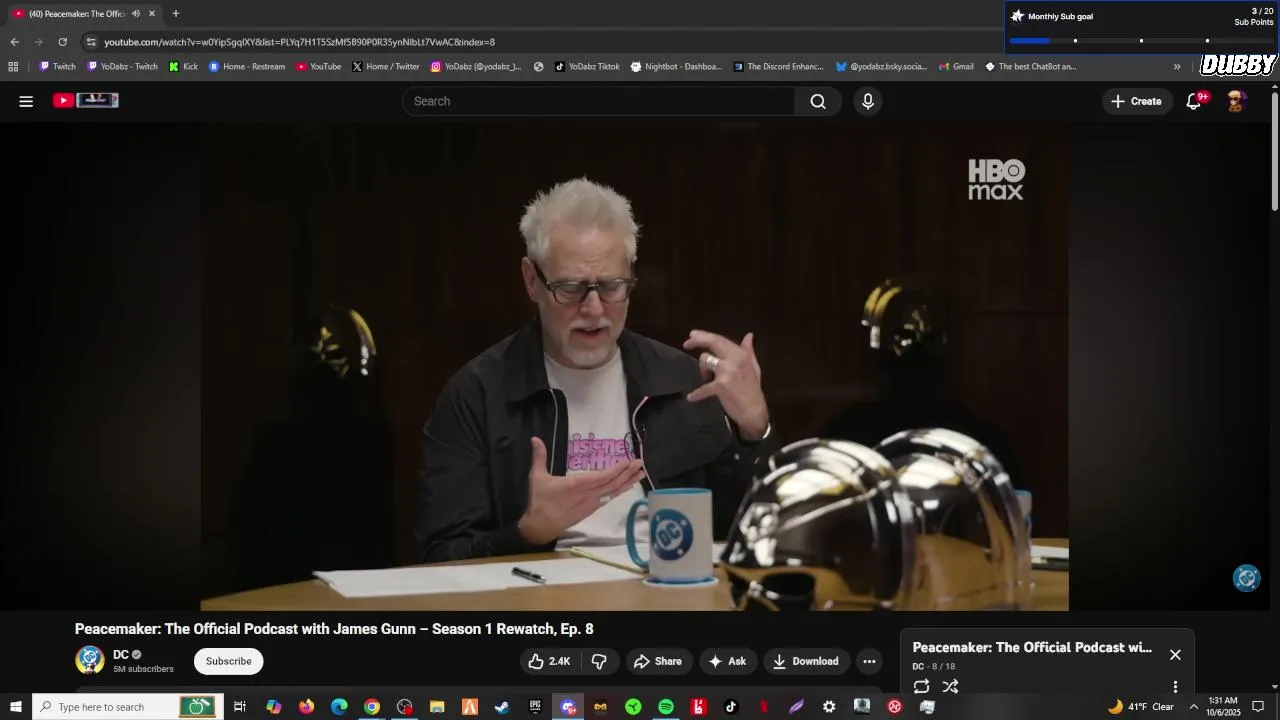1280x720 pixels.
Task: Open Epic Games launcher from taskbar
Action: coord(535,707)
